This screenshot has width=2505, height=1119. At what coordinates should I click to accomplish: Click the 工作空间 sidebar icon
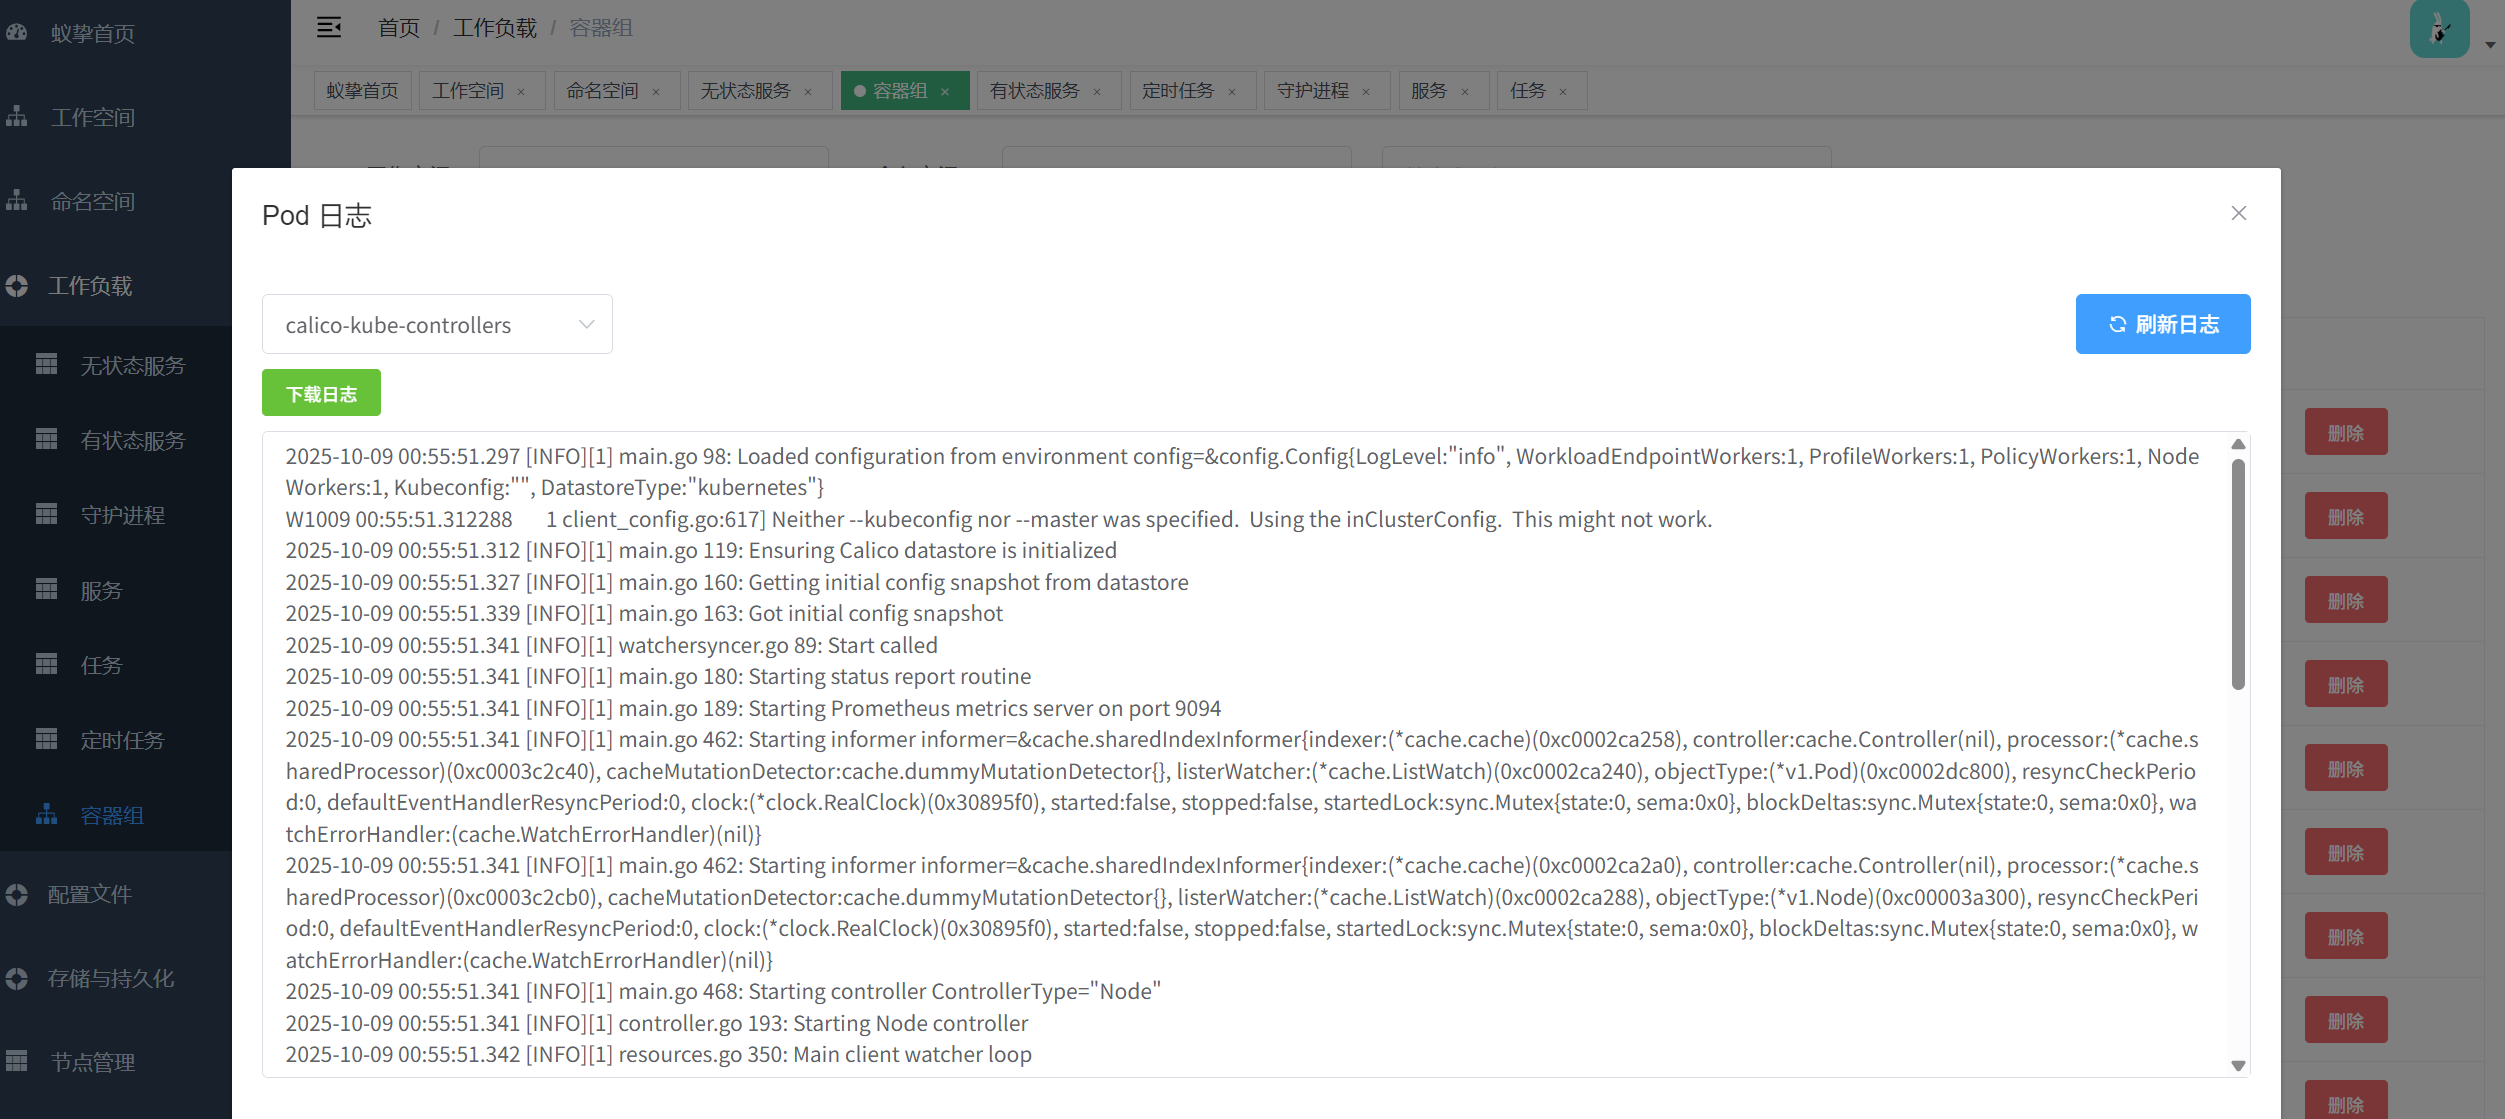[17, 117]
